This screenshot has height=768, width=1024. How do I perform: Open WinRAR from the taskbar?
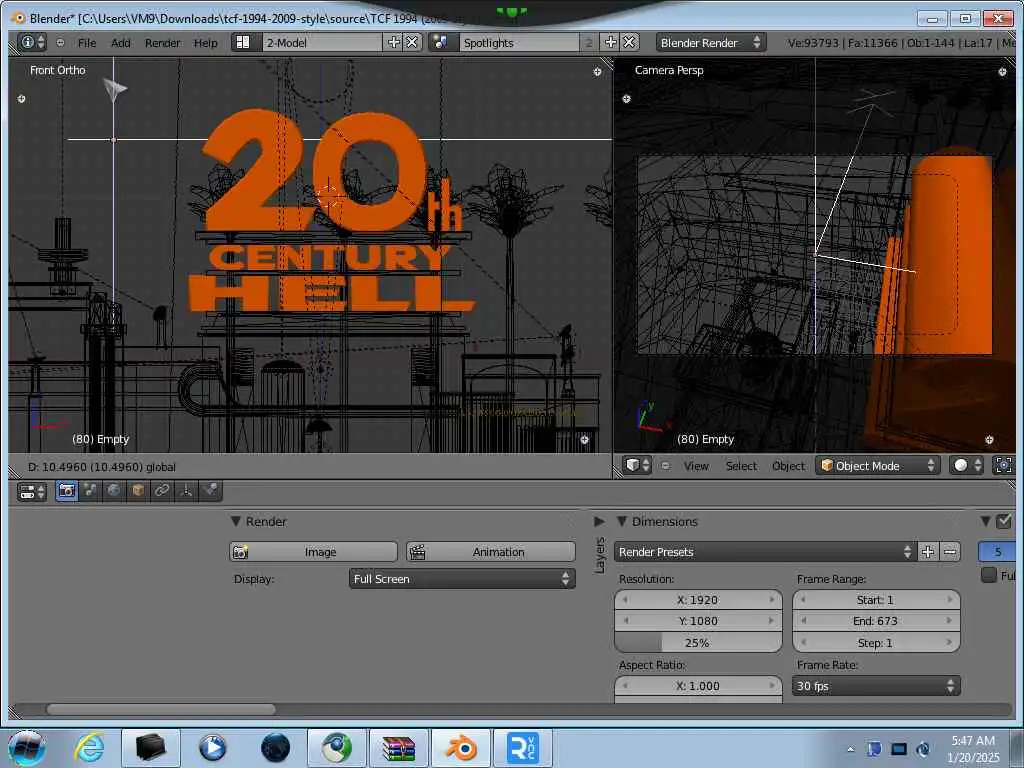point(398,748)
